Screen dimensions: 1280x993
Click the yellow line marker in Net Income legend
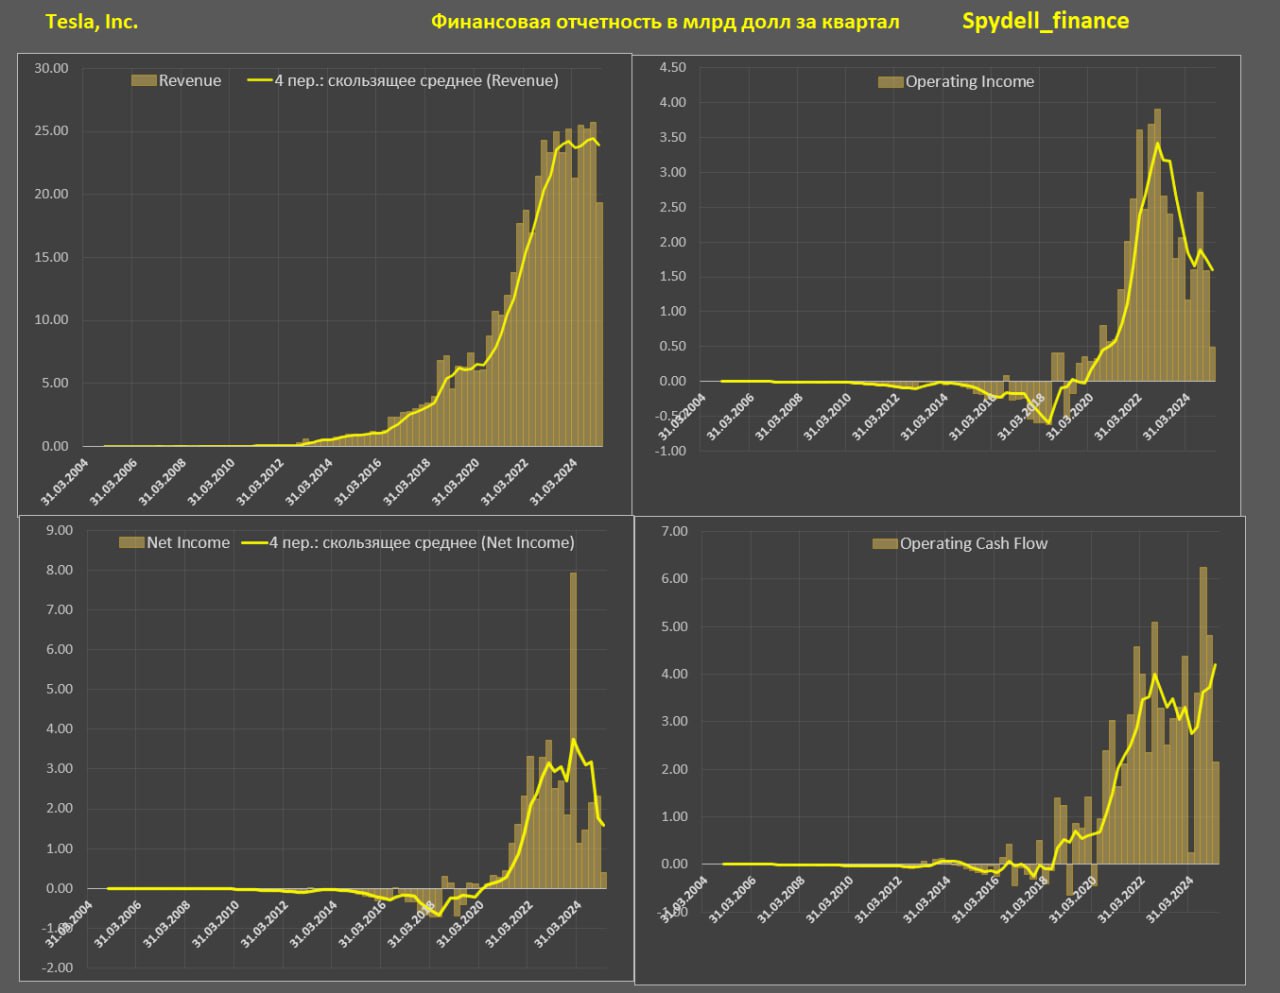(253, 543)
